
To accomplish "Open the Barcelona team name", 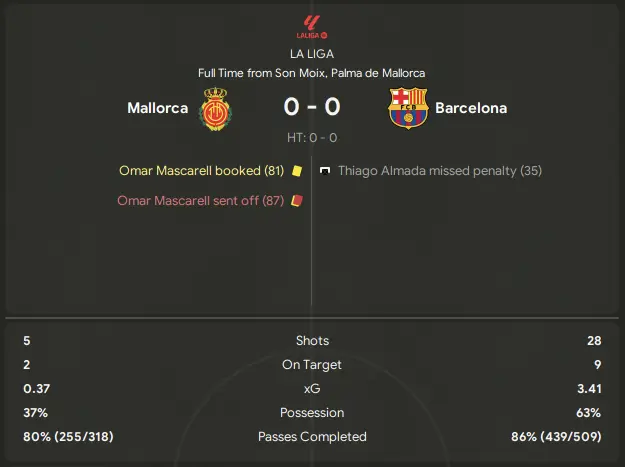I will (471, 108).
